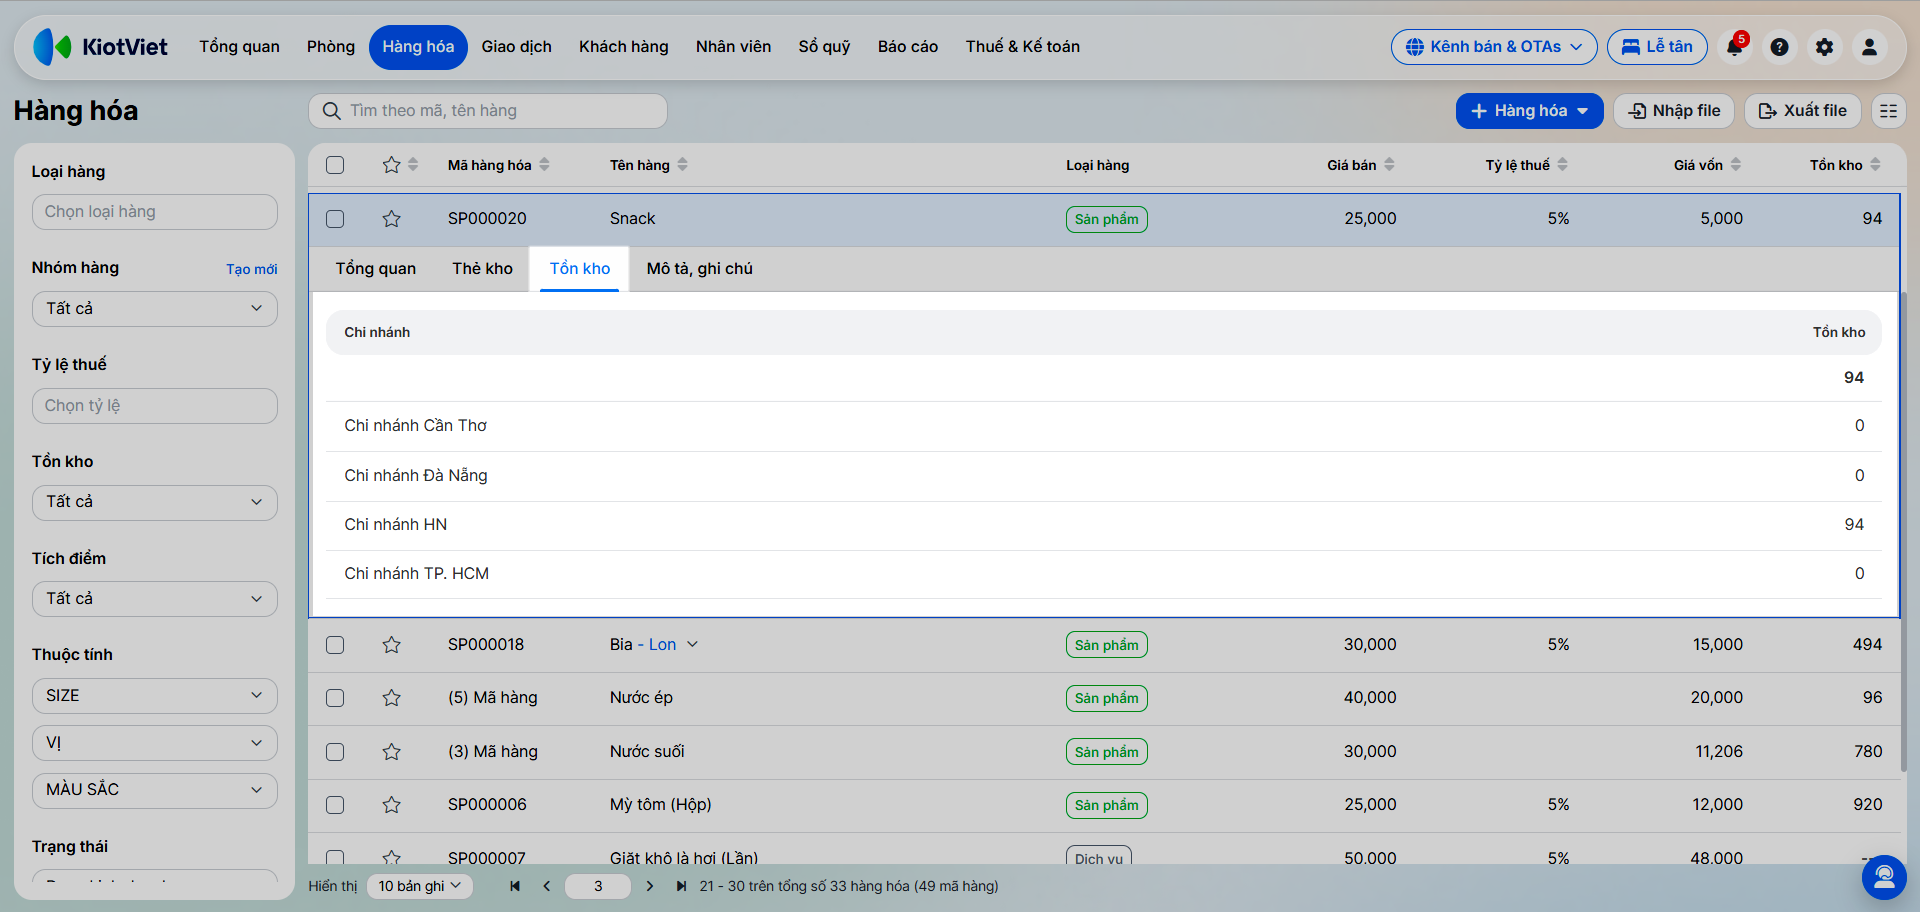Viewport: 1920px width, 912px height.
Task: Click the add Hàng hóa button
Action: [1530, 111]
